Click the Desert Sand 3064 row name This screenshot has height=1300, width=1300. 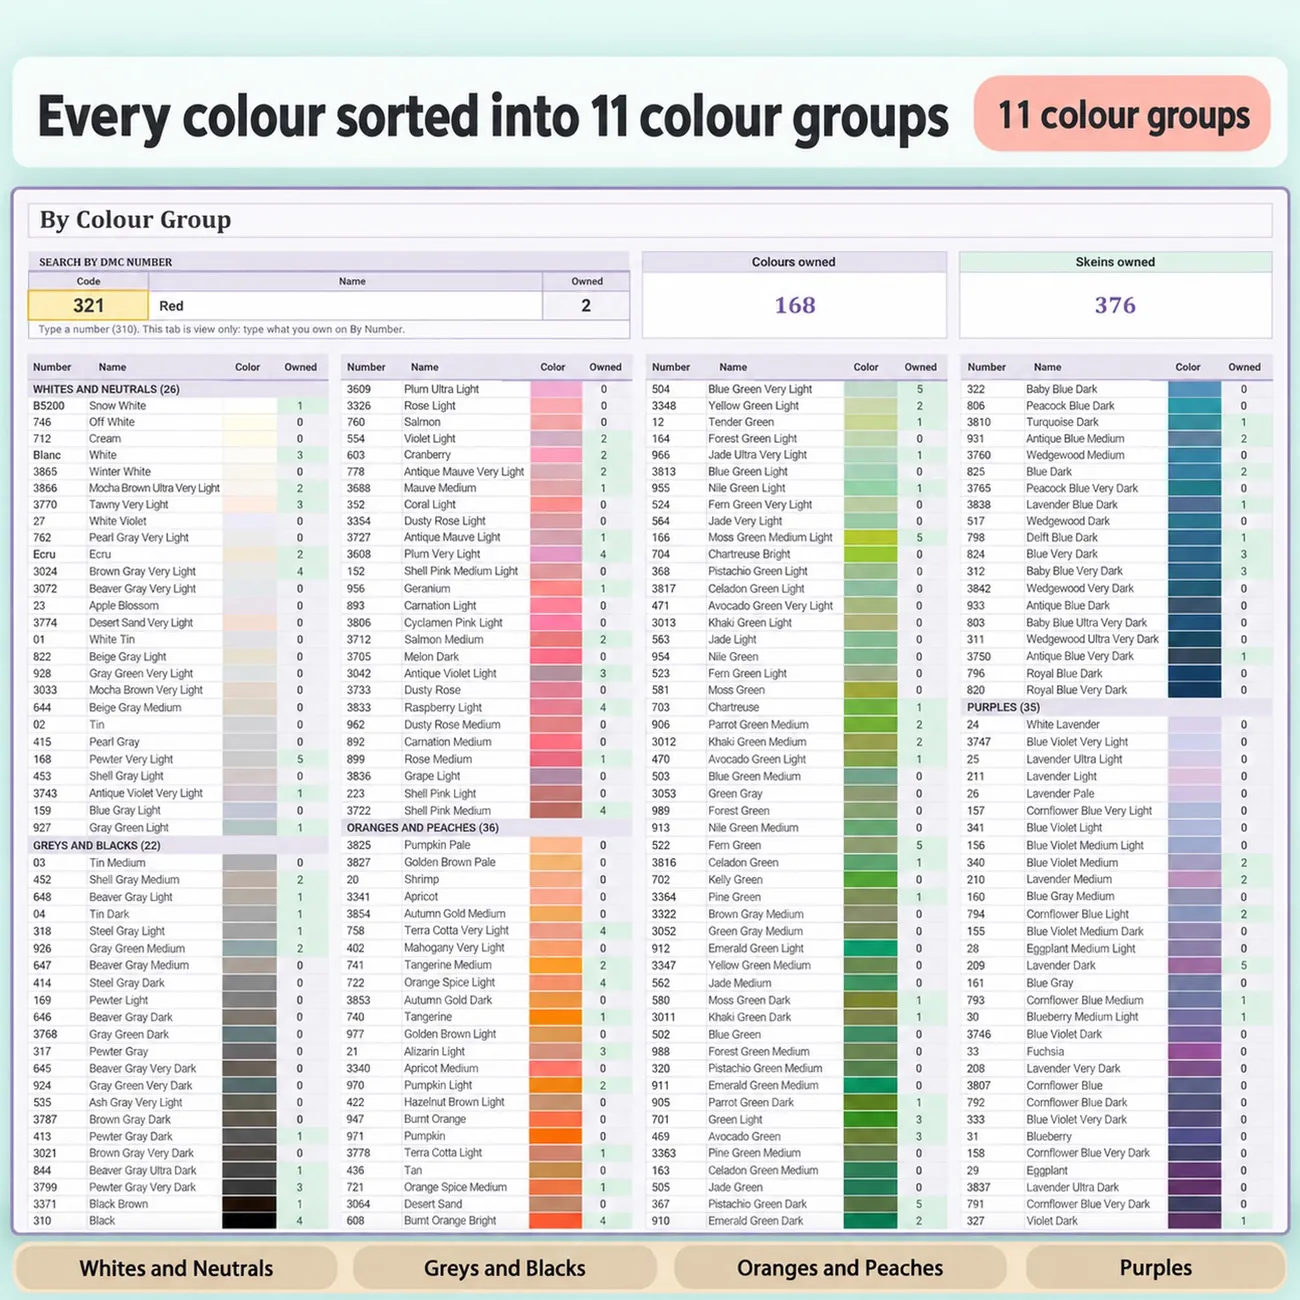tap(433, 1204)
